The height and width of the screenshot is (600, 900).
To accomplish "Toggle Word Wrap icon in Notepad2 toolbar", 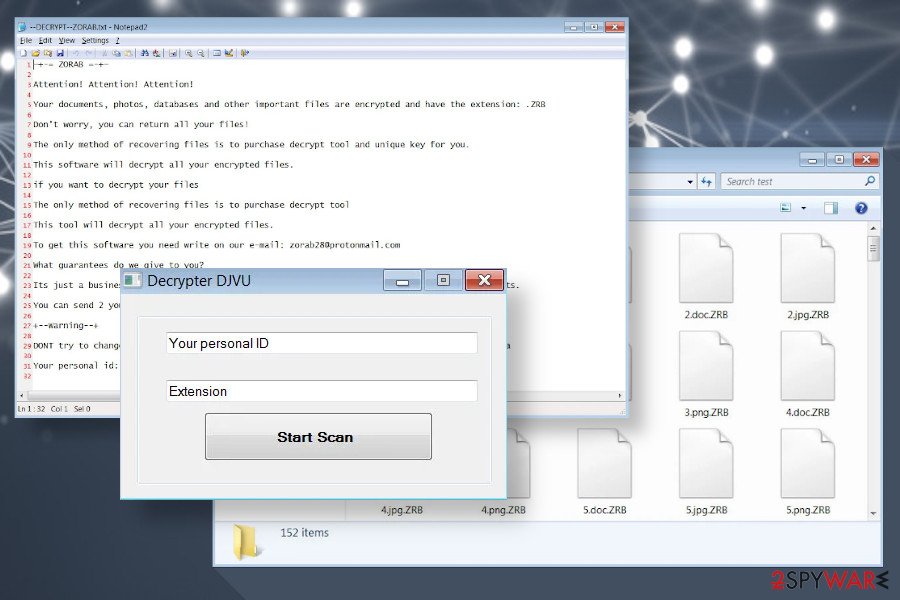I will point(173,53).
